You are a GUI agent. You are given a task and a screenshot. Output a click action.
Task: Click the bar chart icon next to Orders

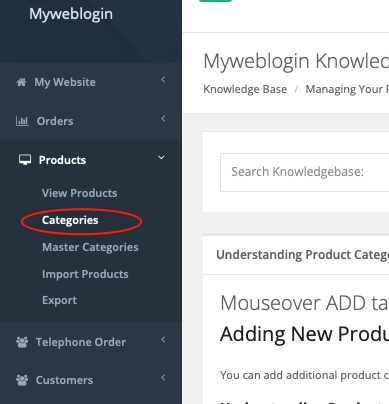tap(22, 121)
